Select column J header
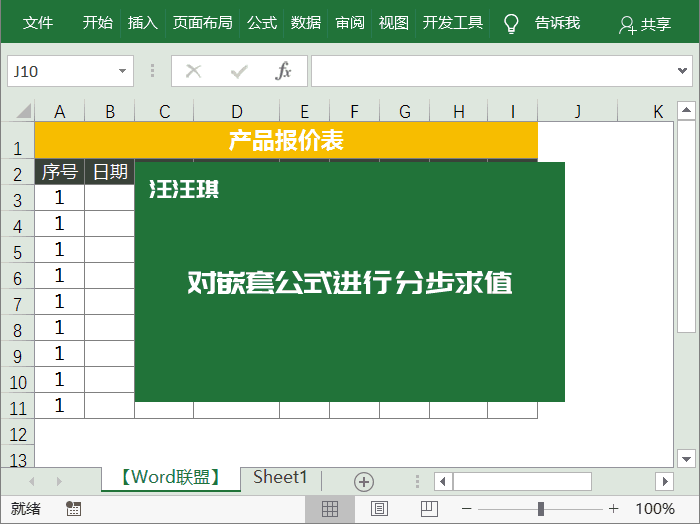Image resolution: width=700 pixels, height=524 pixels. 578,111
